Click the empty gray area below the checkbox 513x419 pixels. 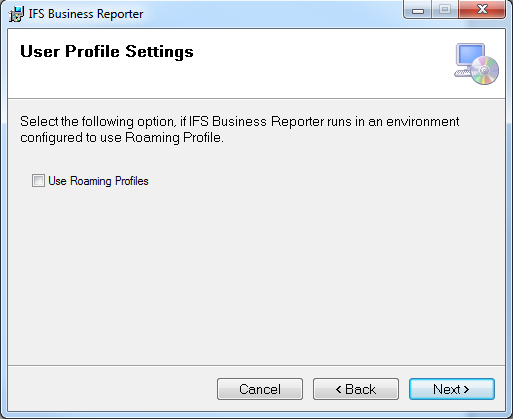[x=256, y=273]
